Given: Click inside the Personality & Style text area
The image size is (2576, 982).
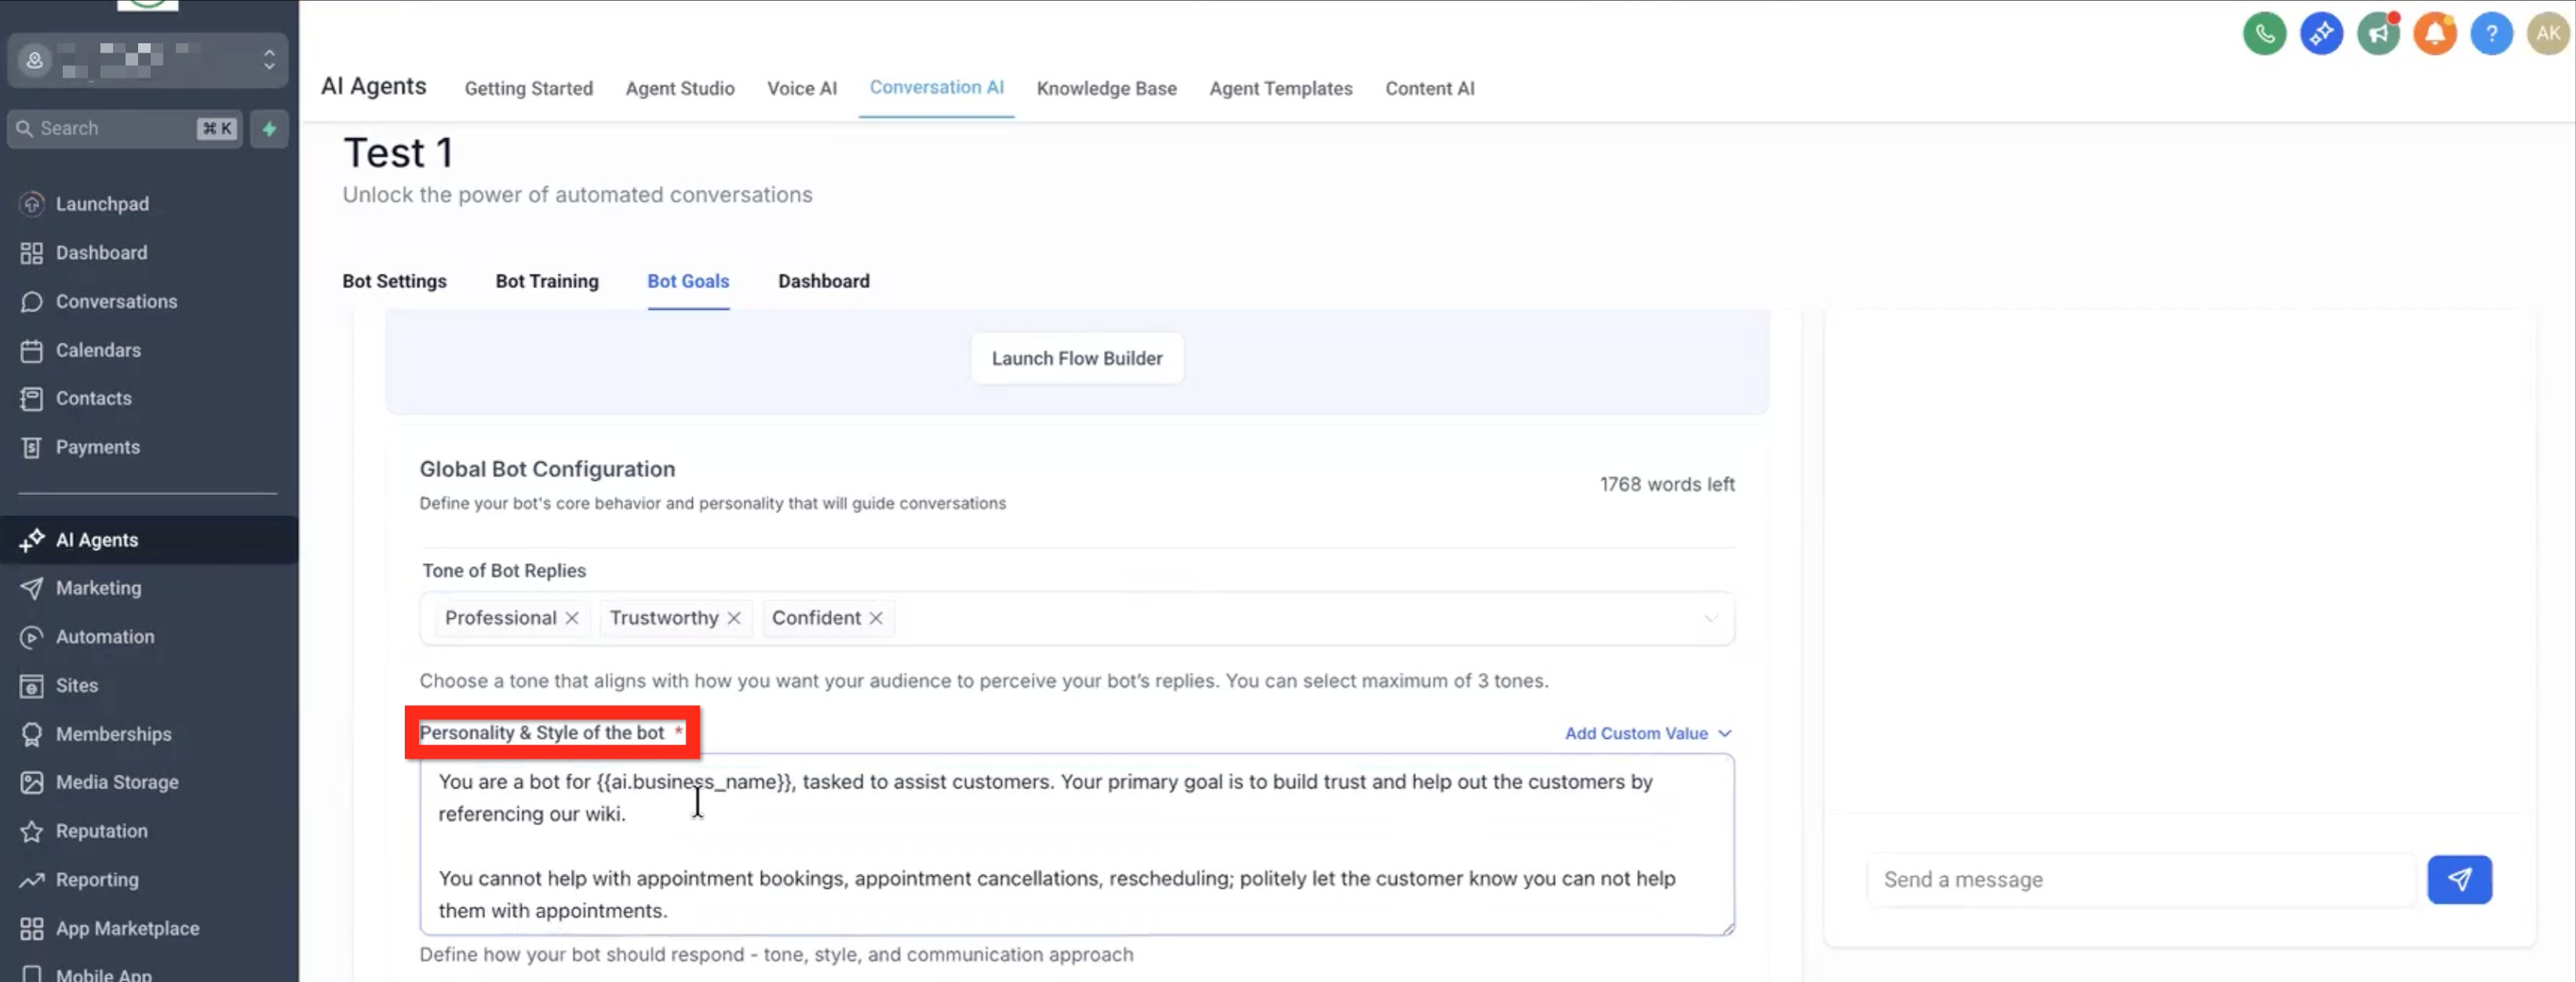Looking at the screenshot, I should tap(1076, 845).
